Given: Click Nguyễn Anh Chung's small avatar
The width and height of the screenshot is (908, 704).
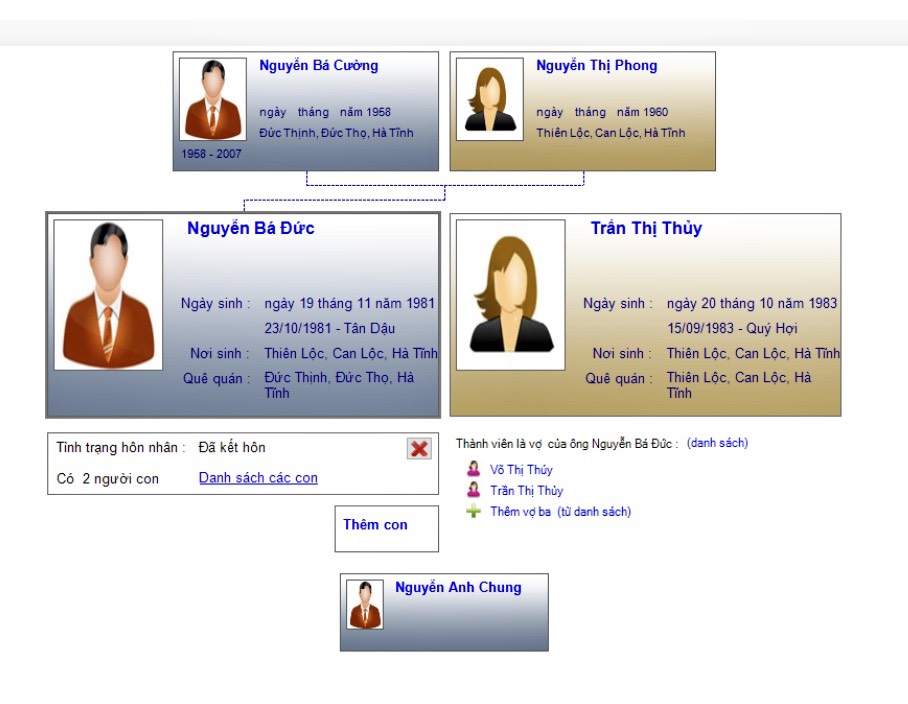Looking at the screenshot, I should (x=365, y=604).
